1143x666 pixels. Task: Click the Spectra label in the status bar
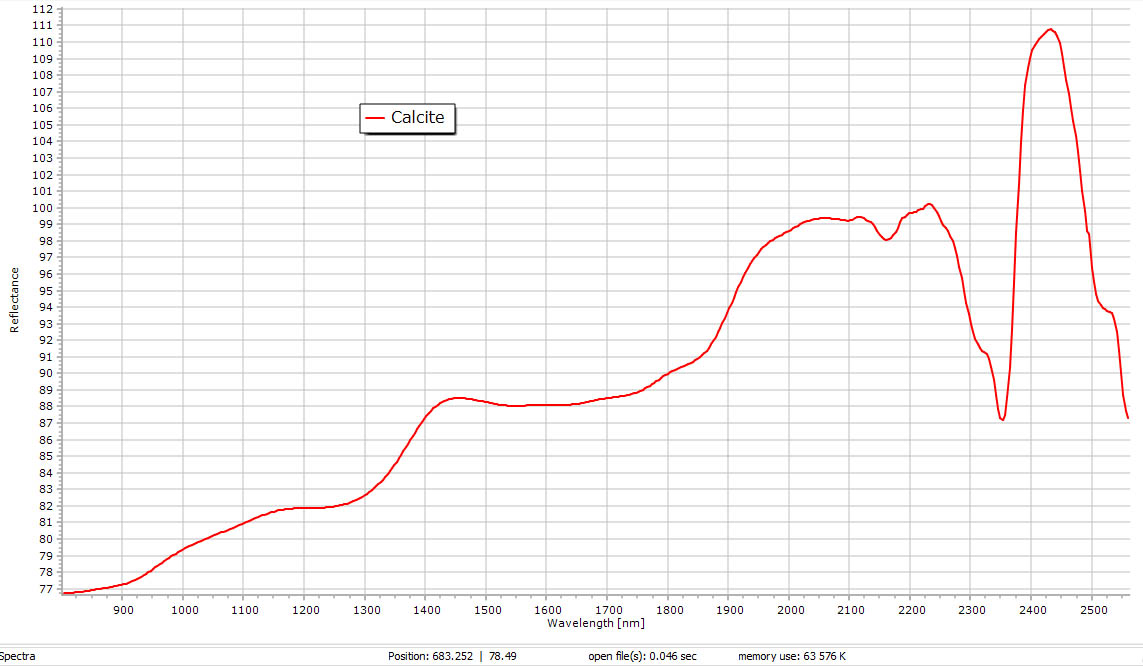point(19,656)
